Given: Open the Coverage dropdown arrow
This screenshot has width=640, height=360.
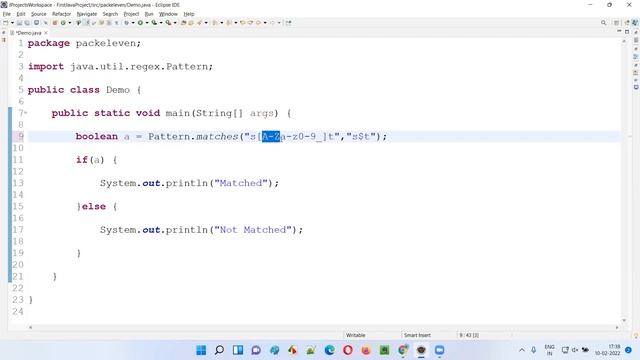Looking at the screenshot, I should click(x=161, y=23).
